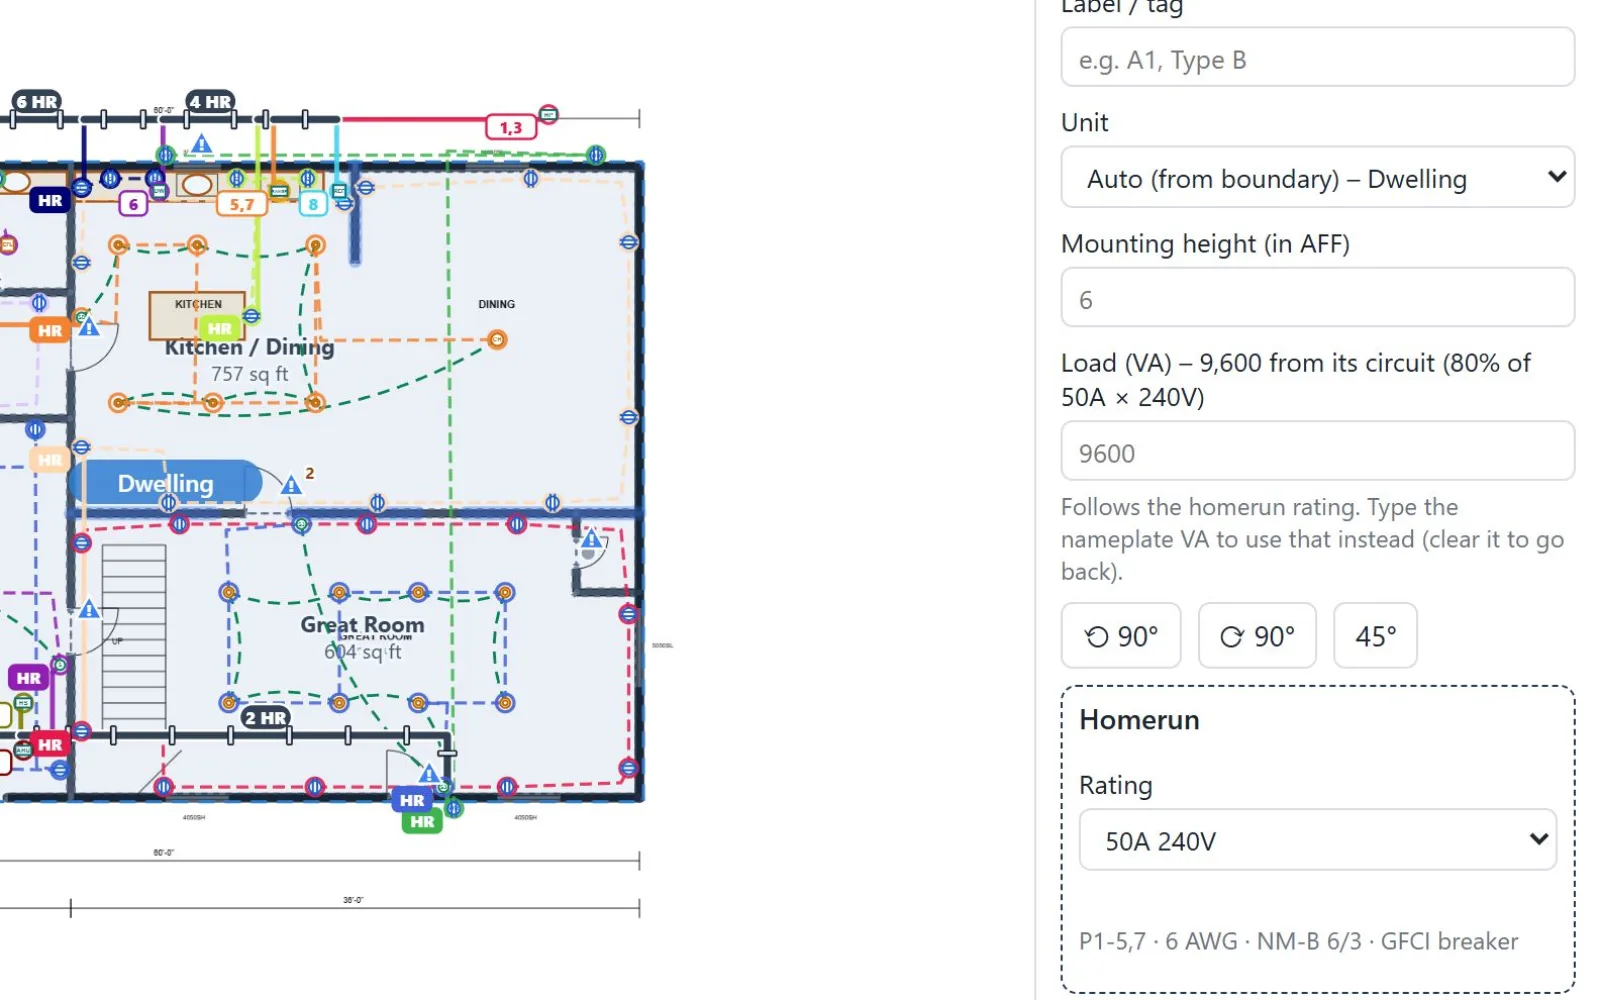Image resolution: width=1600 pixels, height=1000 pixels.
Task: Click the Kitchen / Dining room label
Action: pyautogui.click(x=249, y=347)
